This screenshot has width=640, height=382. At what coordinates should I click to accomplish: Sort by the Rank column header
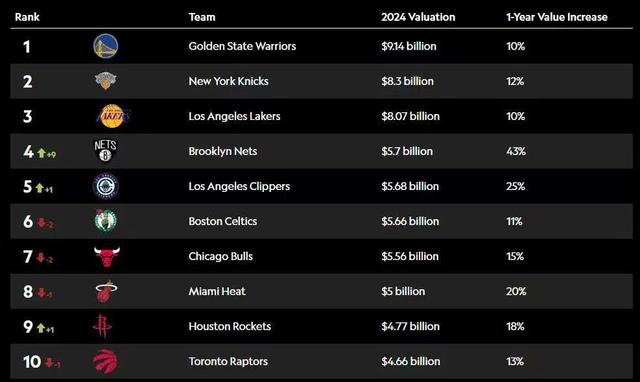(27, 17)
